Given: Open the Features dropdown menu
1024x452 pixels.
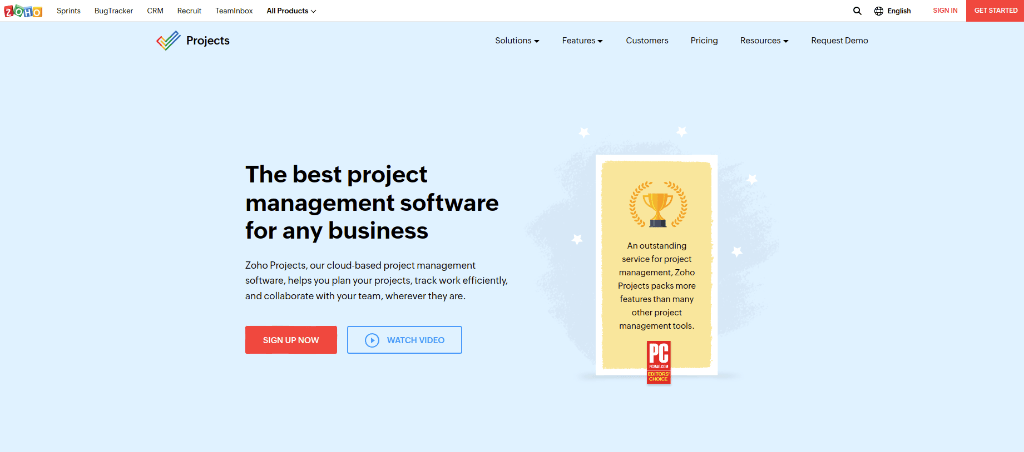Looking at the screenshot, I should [x=583, y=40].
